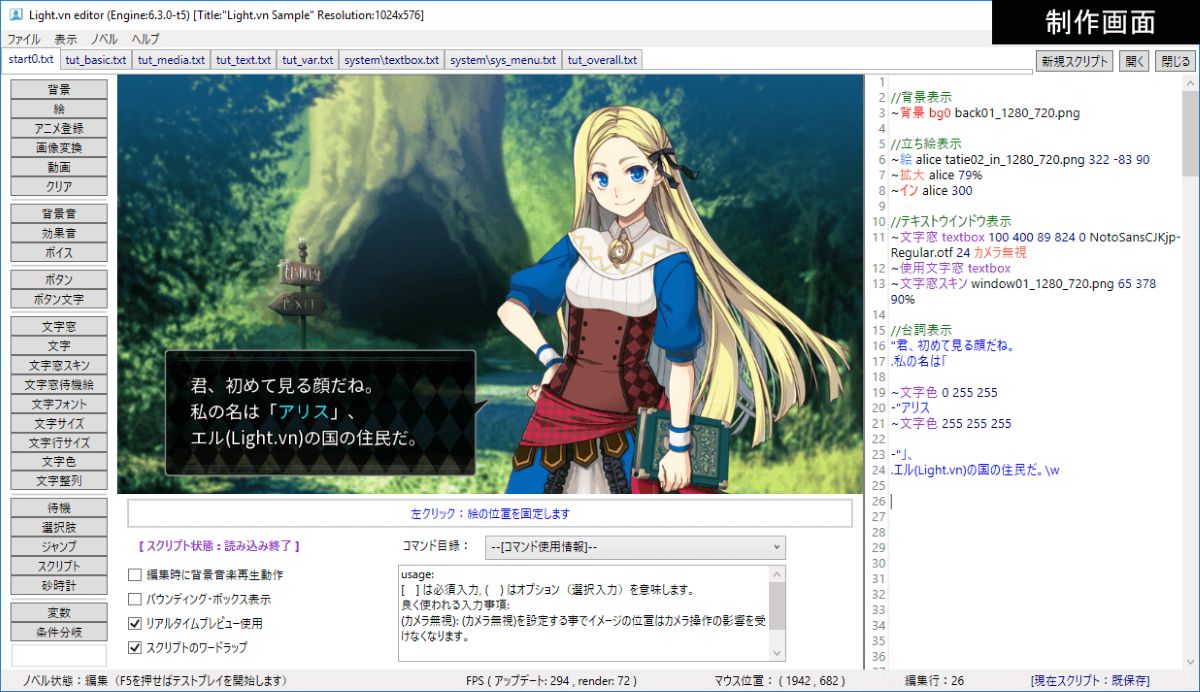
Task: Click the empty input field below 条件分岐
Action: tap(58, 654)
